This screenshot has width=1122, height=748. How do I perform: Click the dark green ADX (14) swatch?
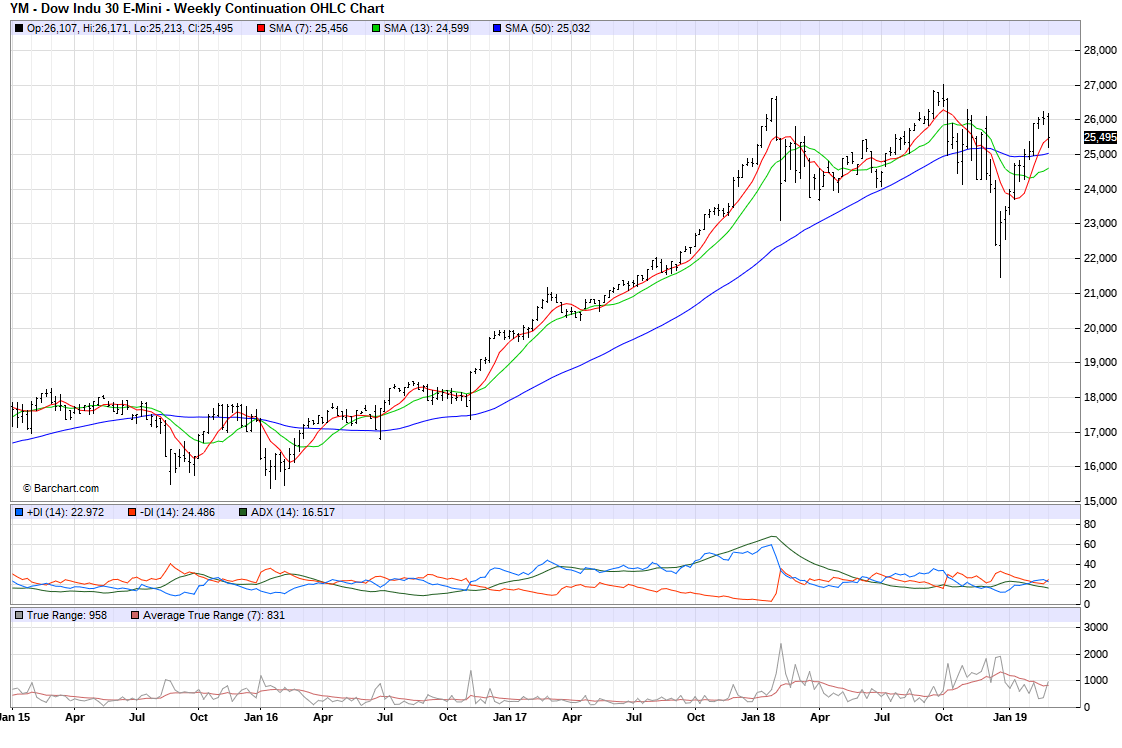tap(243, 512)
